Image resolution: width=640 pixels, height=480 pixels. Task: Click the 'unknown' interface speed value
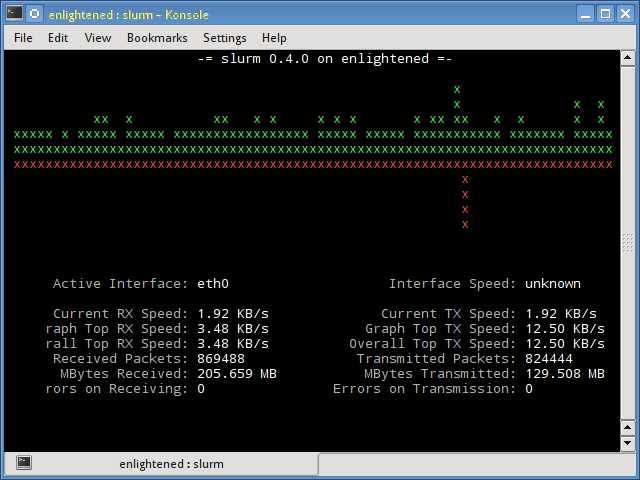tap(553, 284)
